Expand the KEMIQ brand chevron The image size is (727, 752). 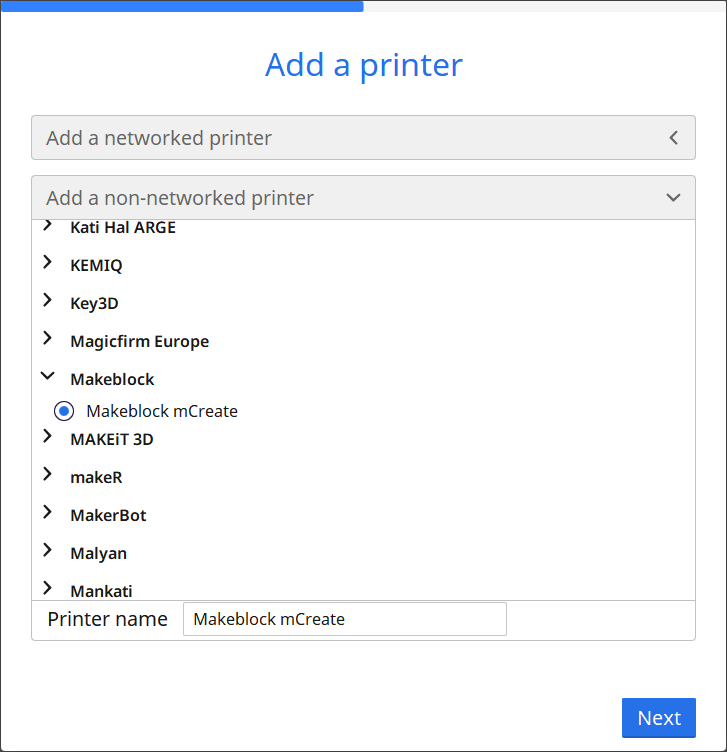[47, 263]
